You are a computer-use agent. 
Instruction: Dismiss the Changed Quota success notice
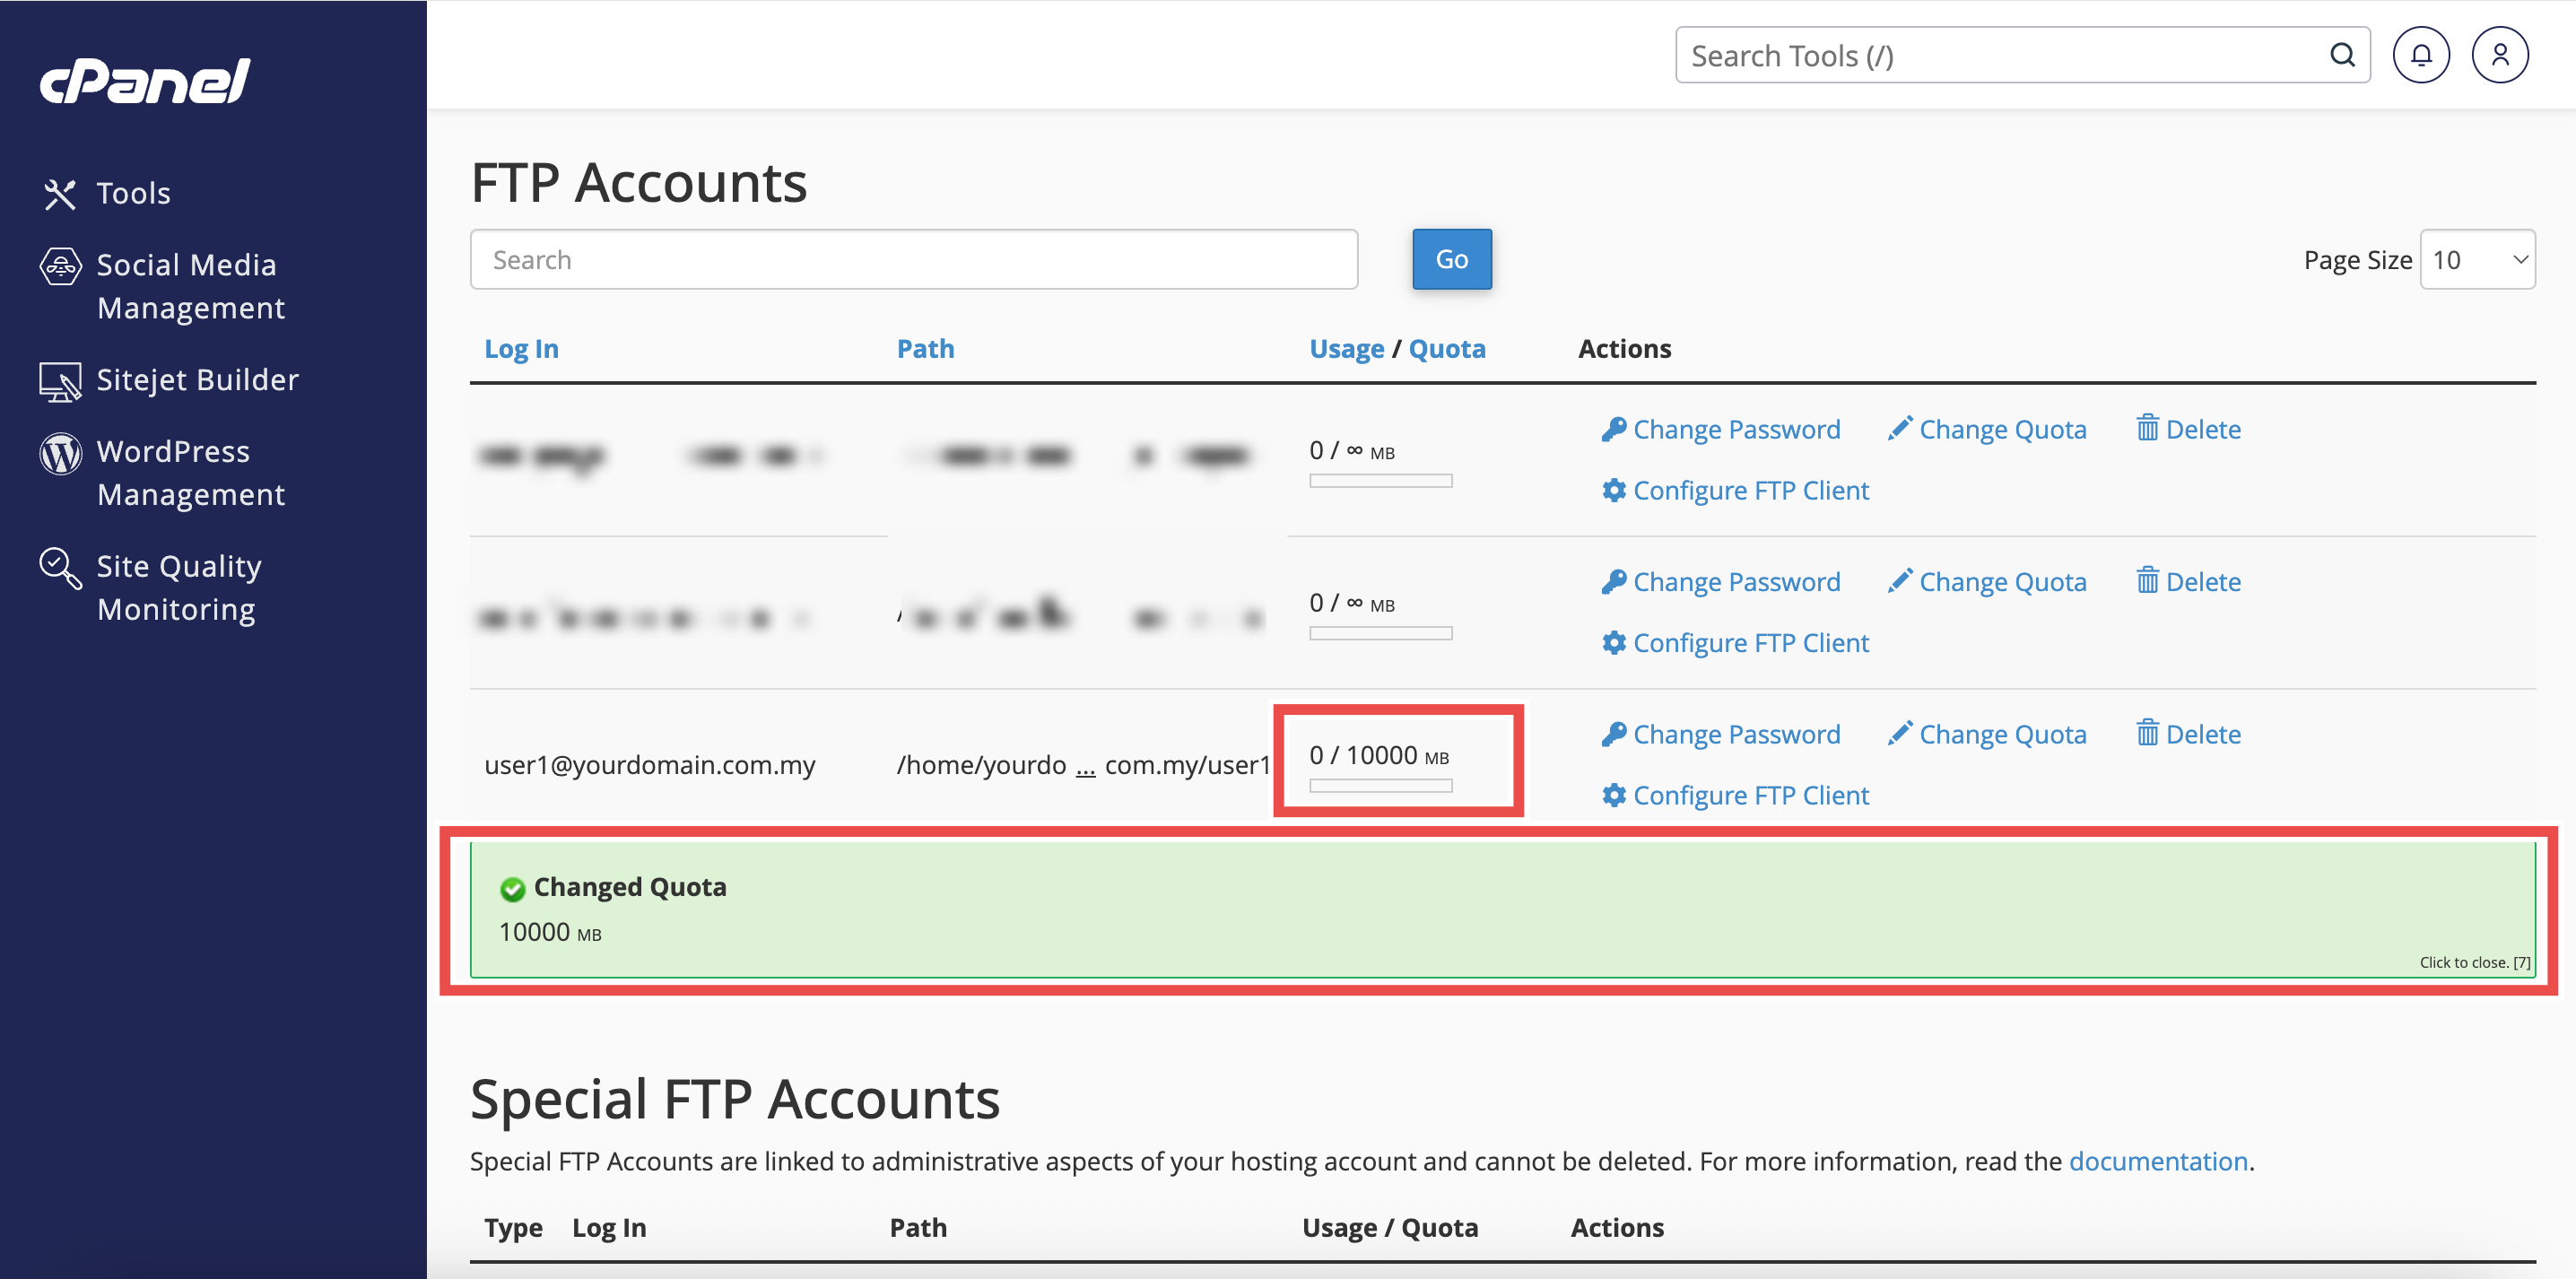point(2474,962)
